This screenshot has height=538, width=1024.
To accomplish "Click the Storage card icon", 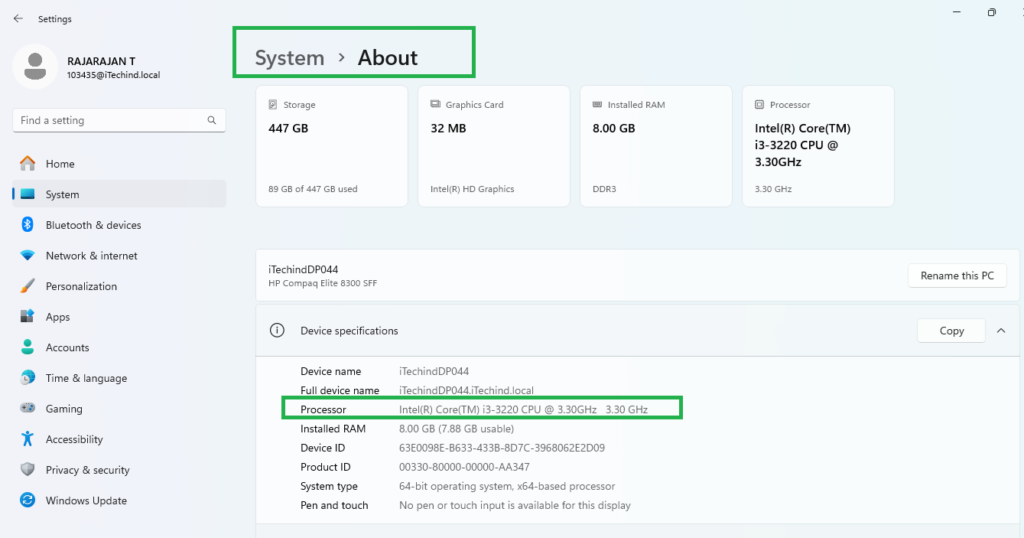I will coord(273,104).
